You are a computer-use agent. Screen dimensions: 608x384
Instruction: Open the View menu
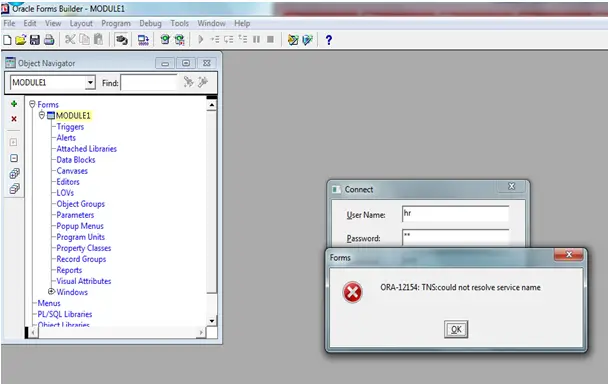coord(53,23)
